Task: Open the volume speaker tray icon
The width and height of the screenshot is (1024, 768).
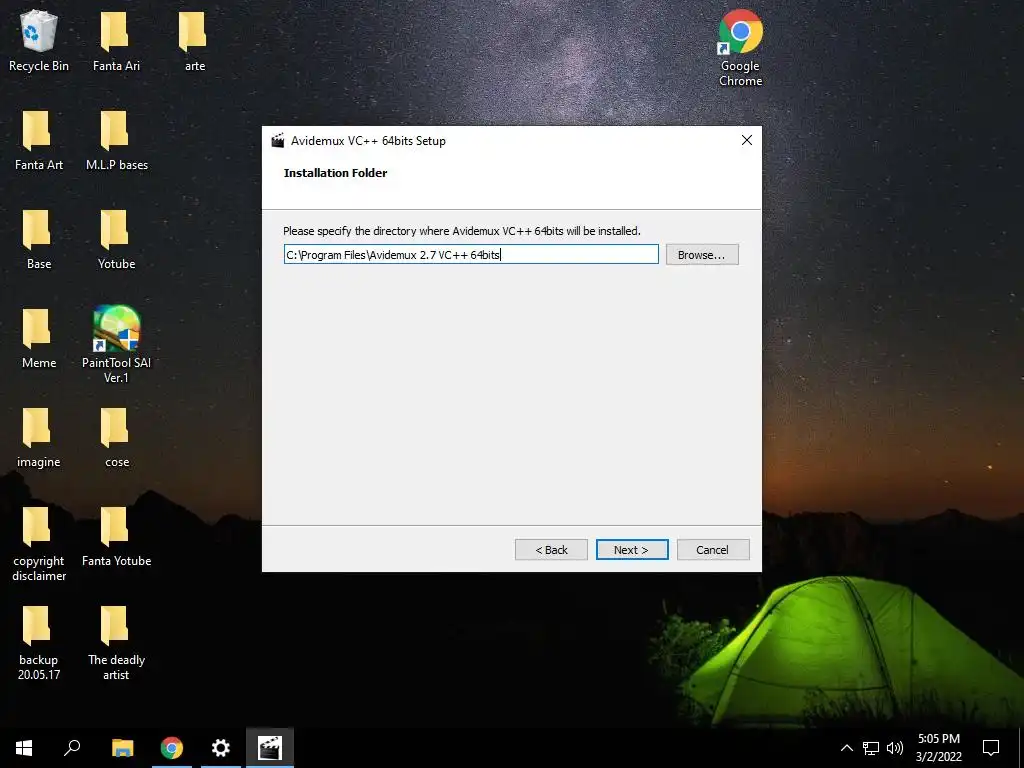Action: 895,748
